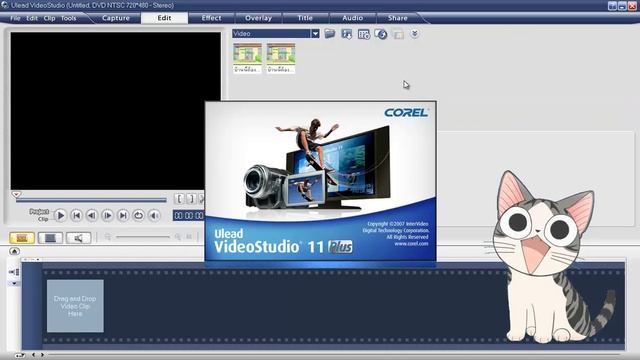Screen dimensions: 640x360
Task: Step back to the previous frame
Action: [x=91, y=215]
